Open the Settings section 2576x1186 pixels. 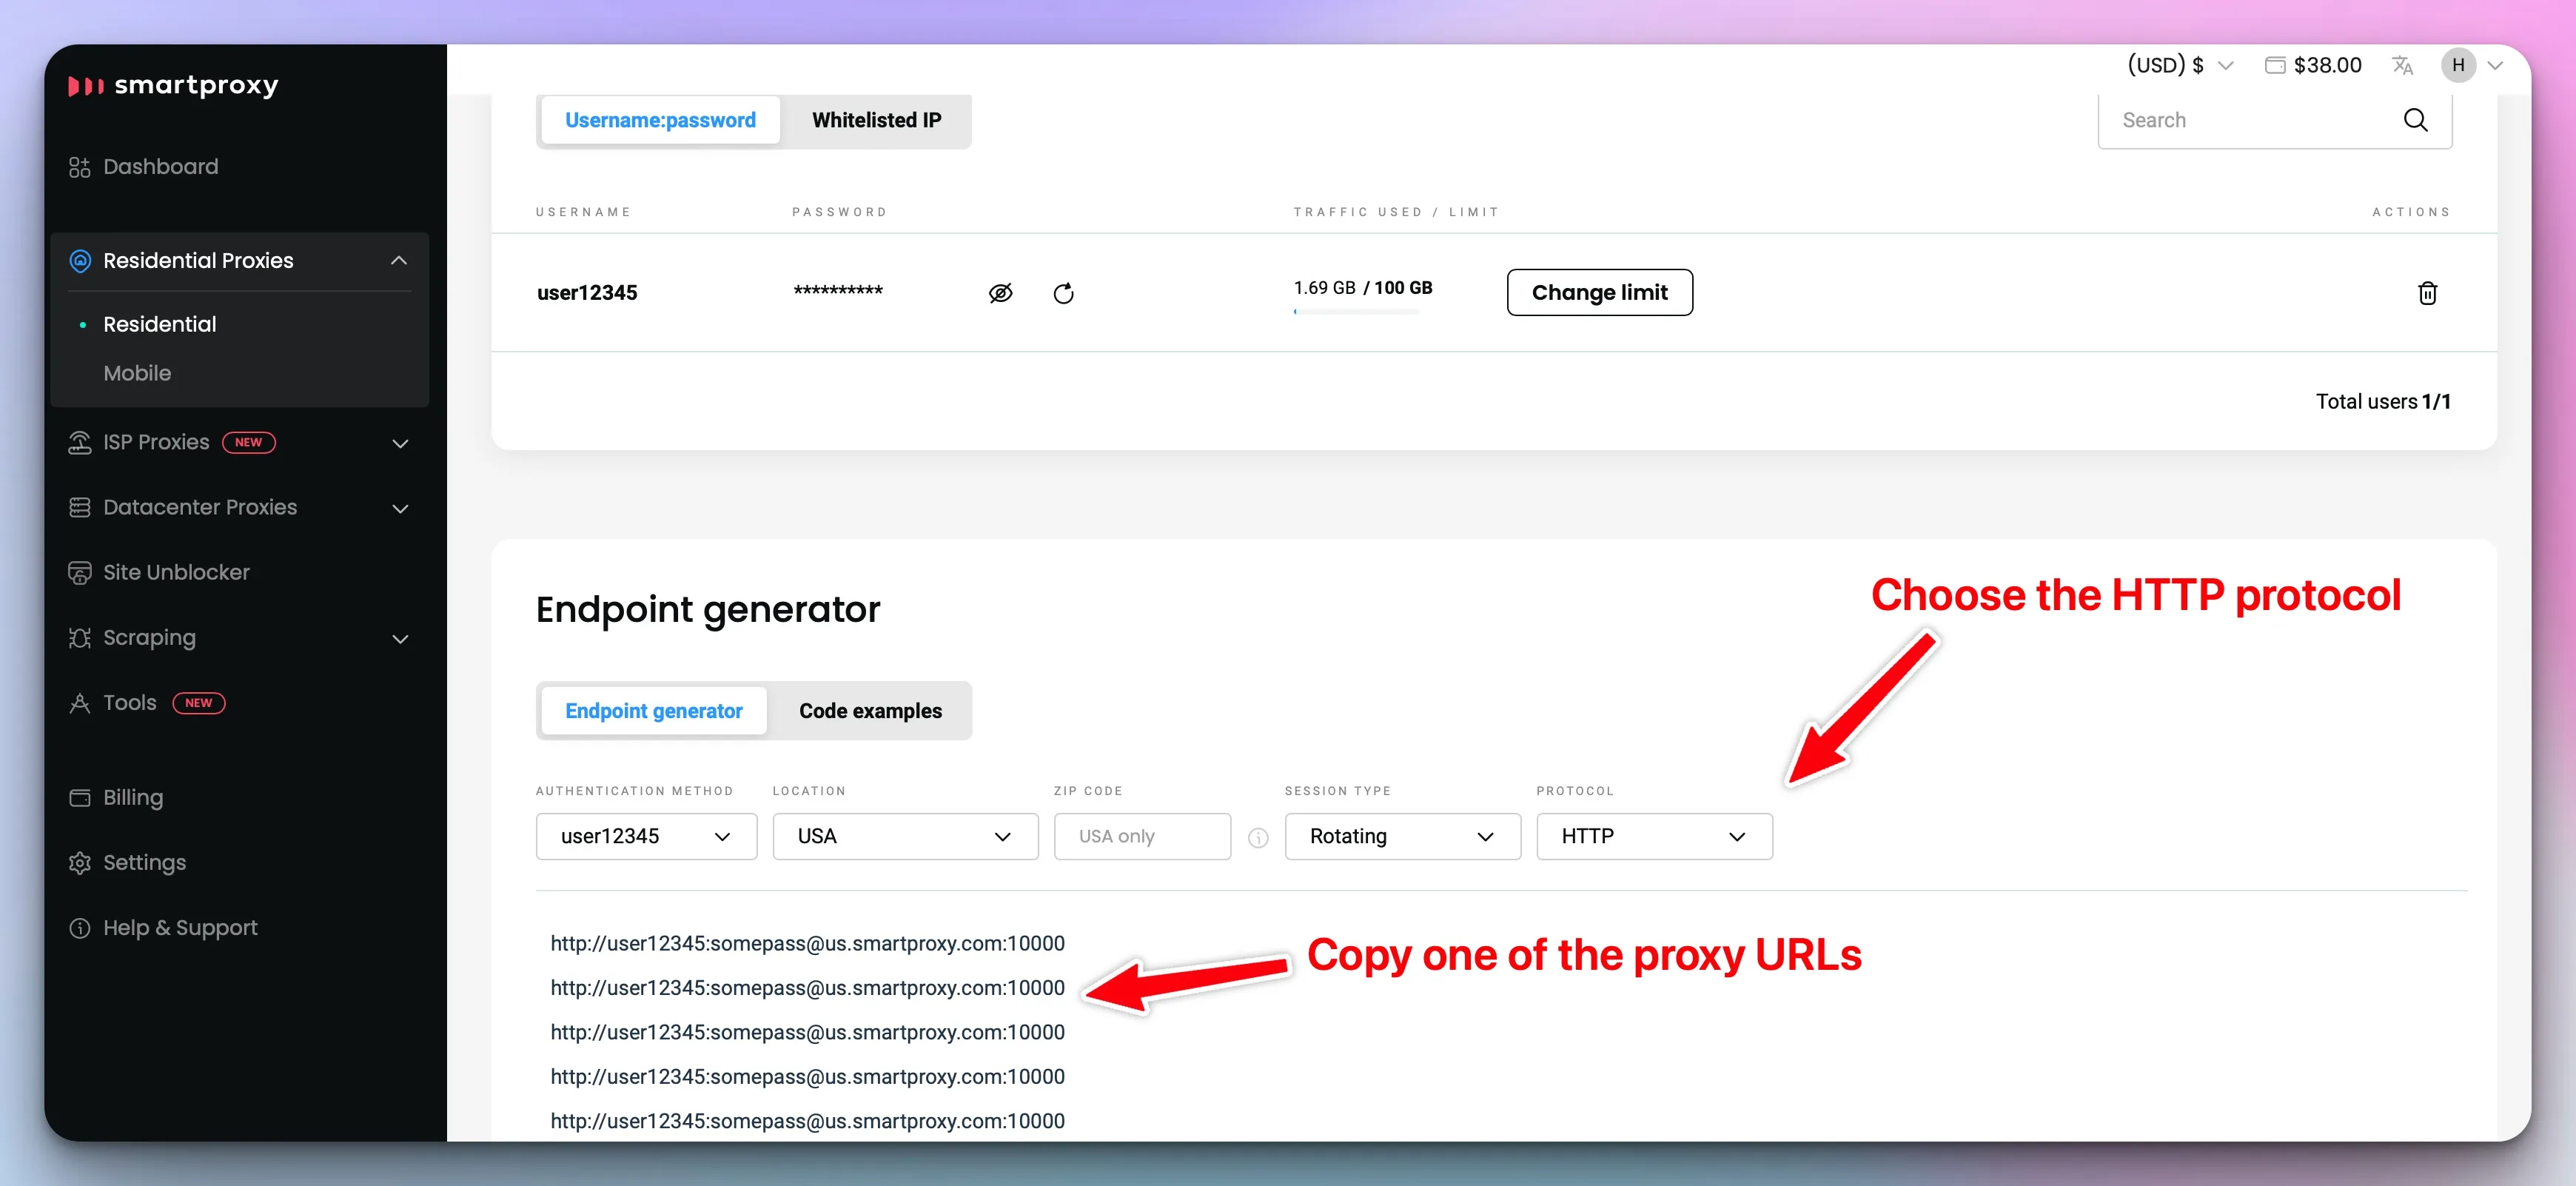click(144, 862)
